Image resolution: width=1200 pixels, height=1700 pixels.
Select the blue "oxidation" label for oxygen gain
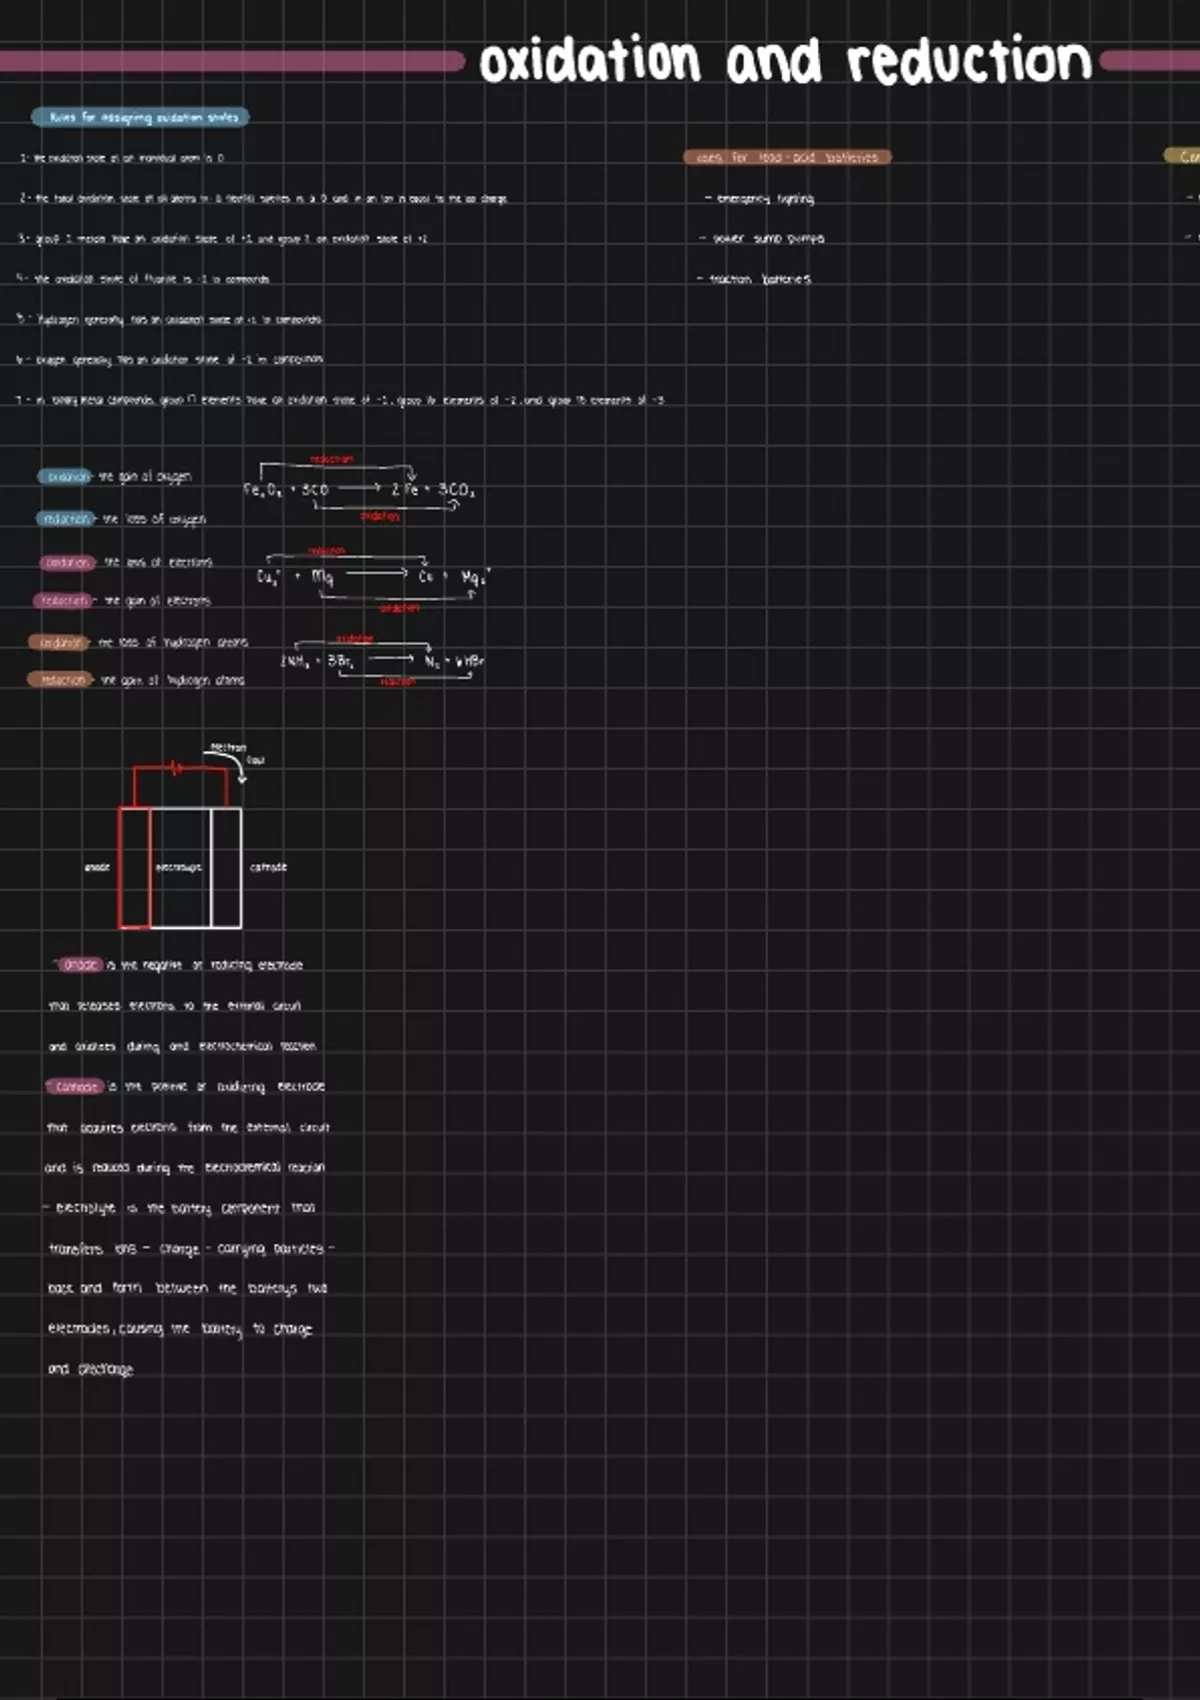pyautogui.click(x=66, y=477)
